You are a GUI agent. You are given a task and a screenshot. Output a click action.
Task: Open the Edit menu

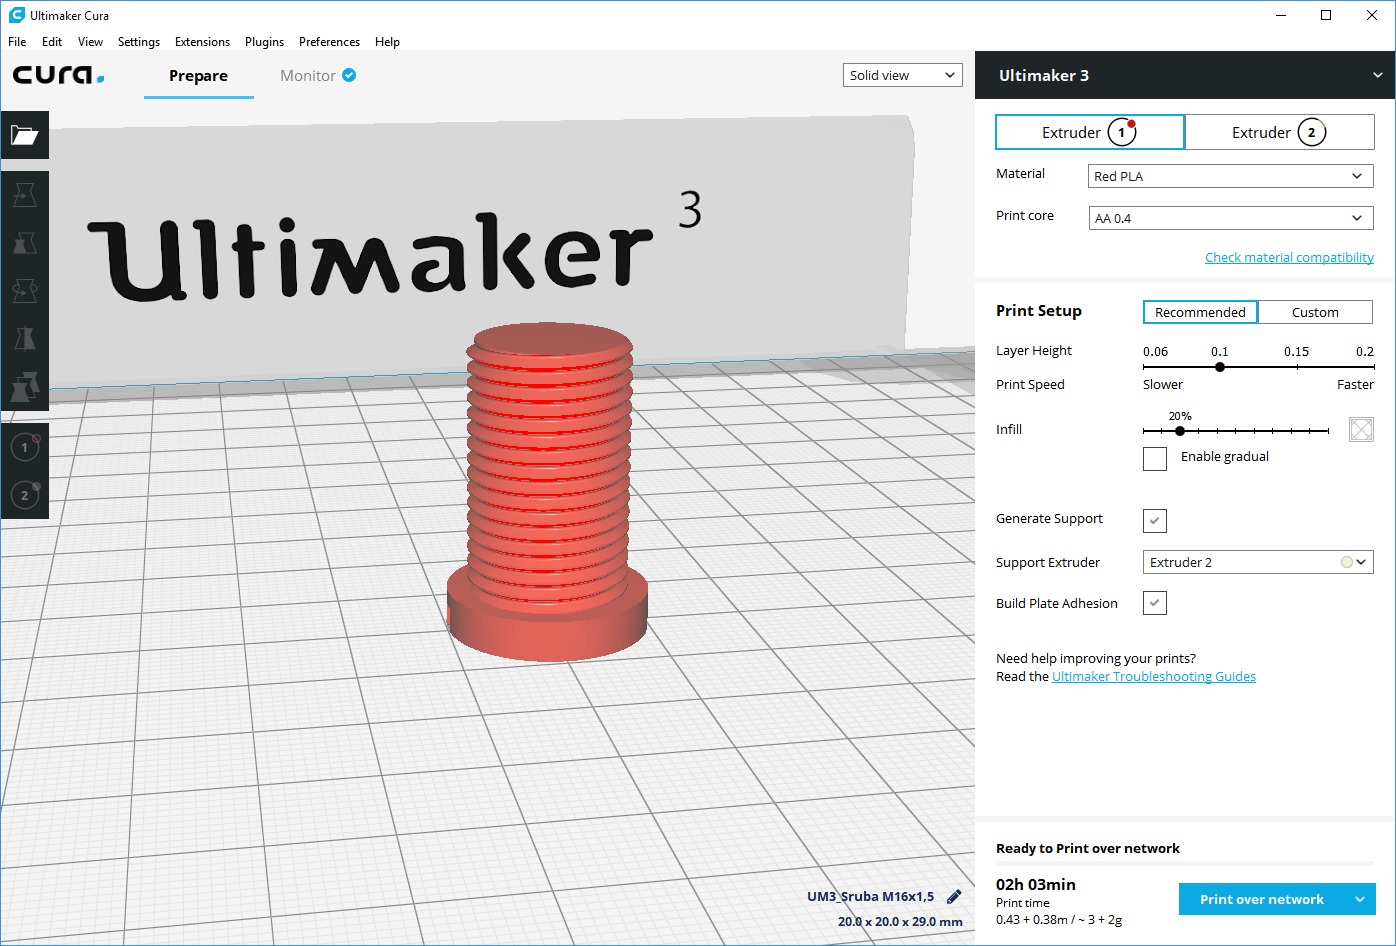point(52,42)
